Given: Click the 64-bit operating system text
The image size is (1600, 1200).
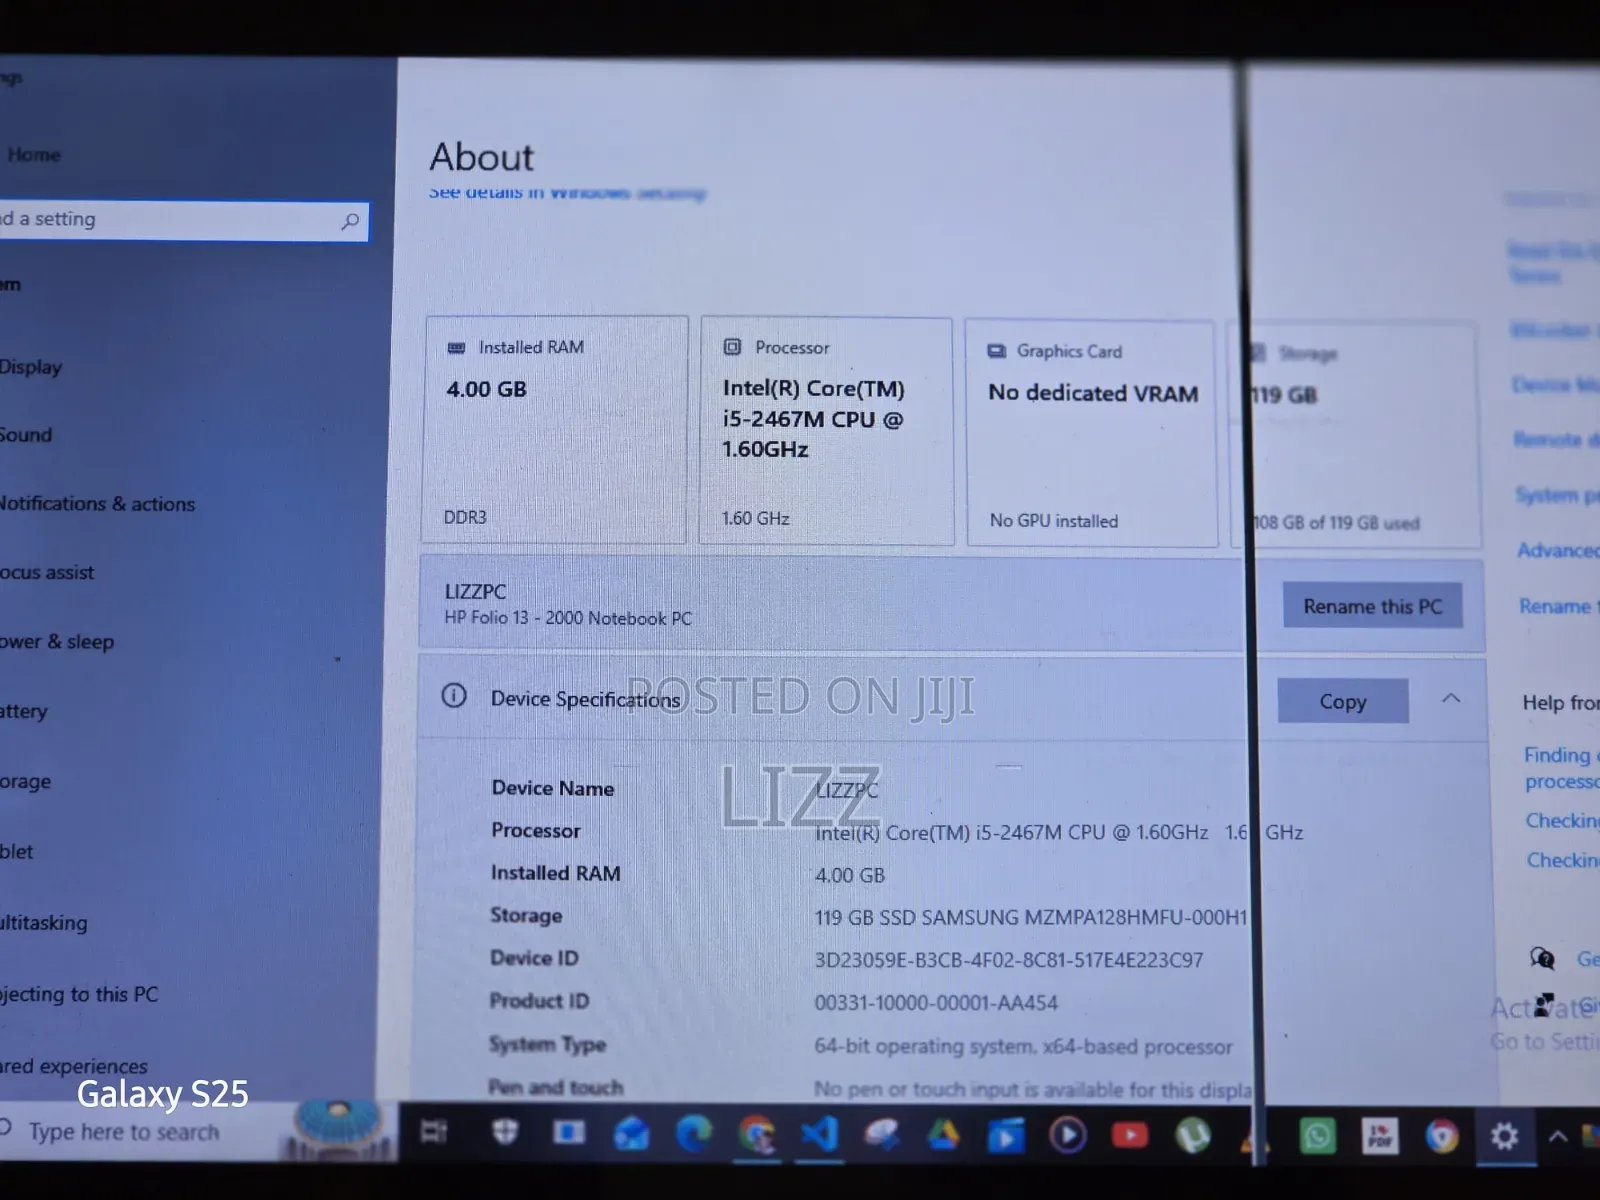Looking at the screenshot, I should coord(1023,1047).
